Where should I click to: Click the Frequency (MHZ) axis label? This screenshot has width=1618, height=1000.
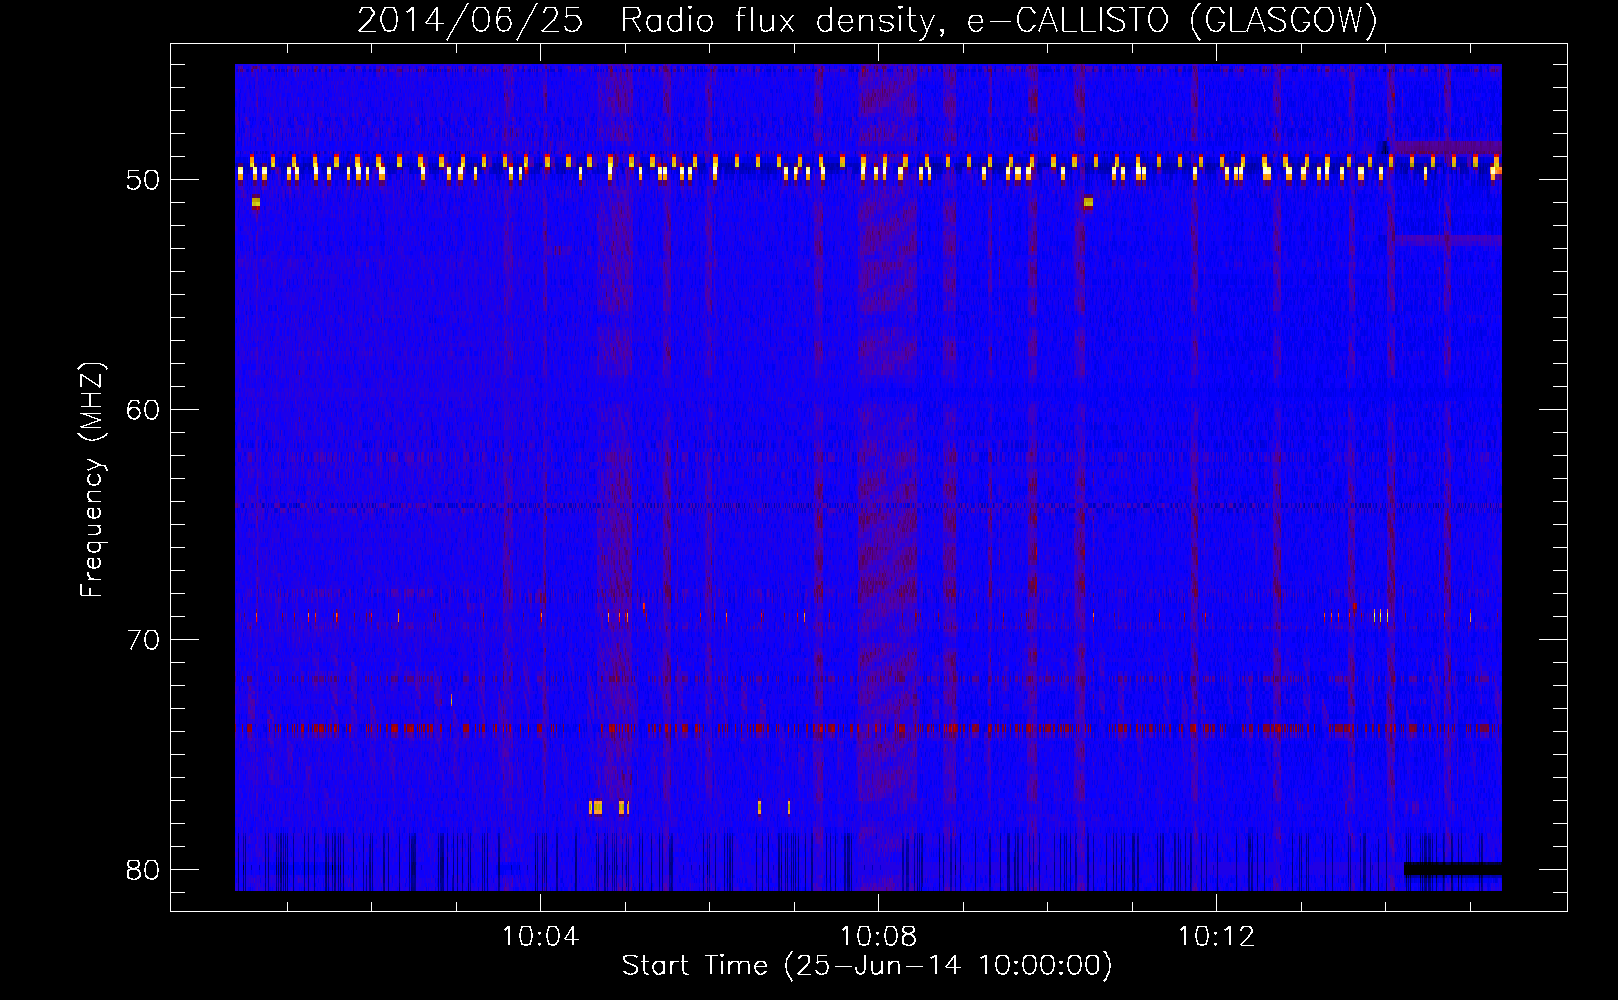(x=92, y=480)
